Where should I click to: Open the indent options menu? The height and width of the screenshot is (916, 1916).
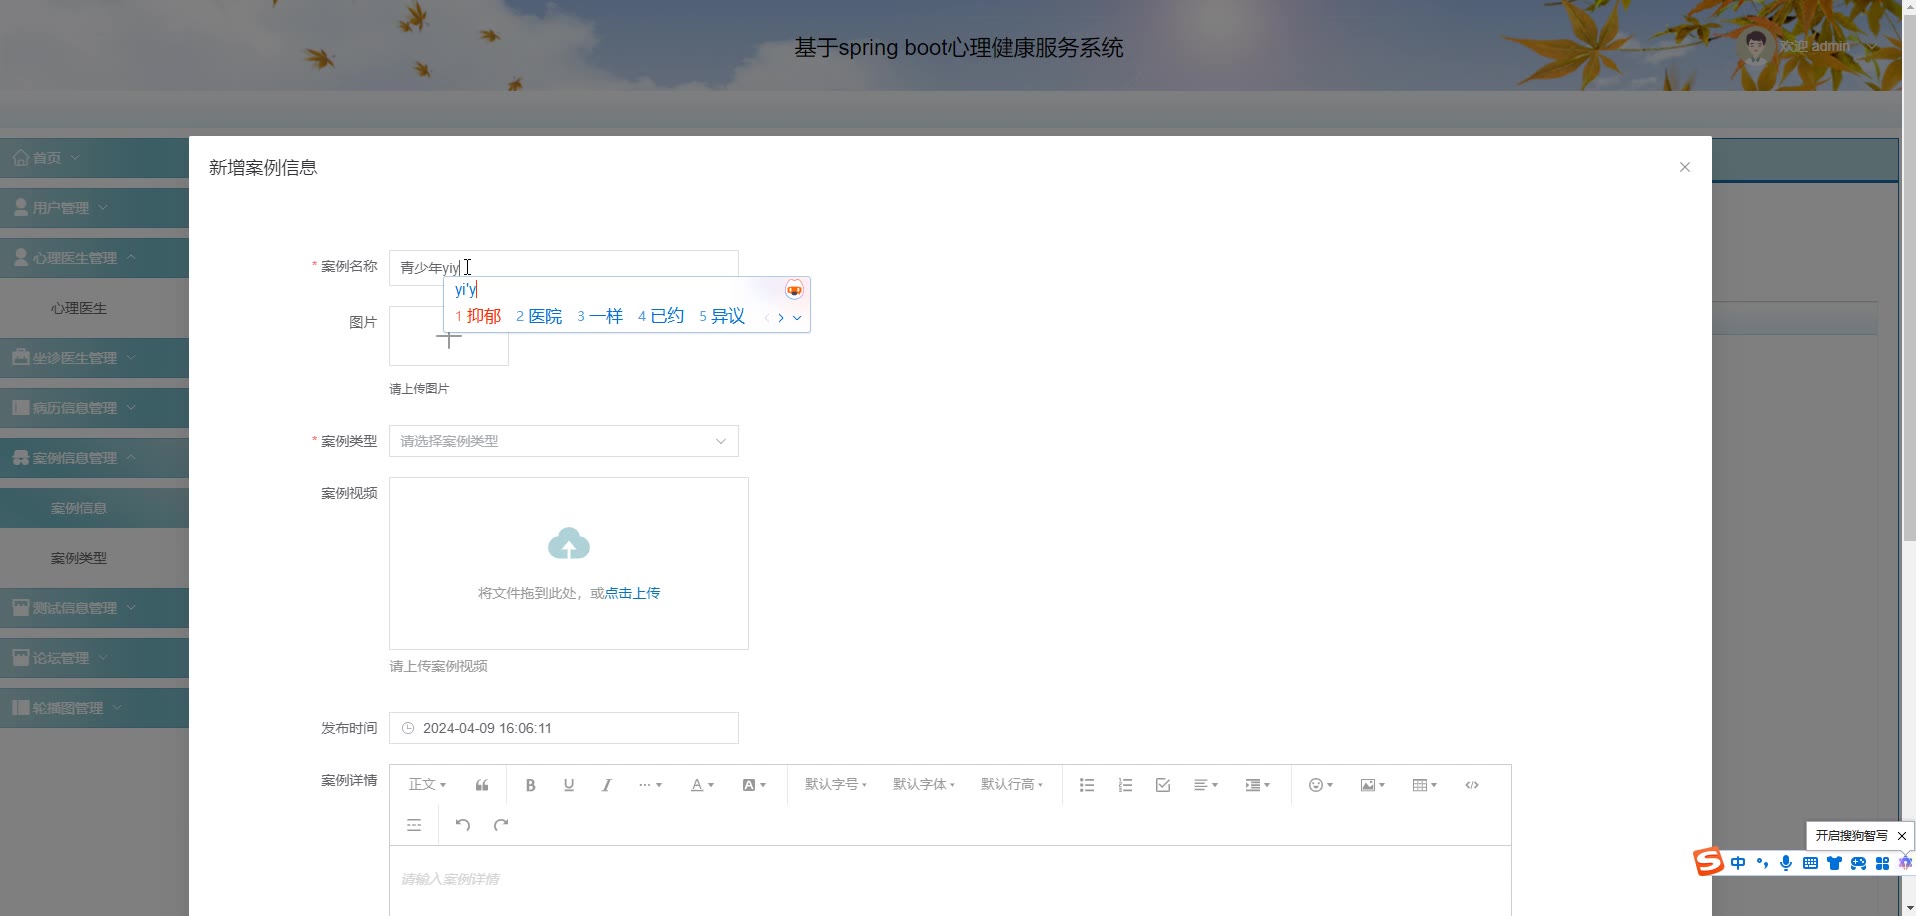pyautogui.click(x=1257, y=785)
